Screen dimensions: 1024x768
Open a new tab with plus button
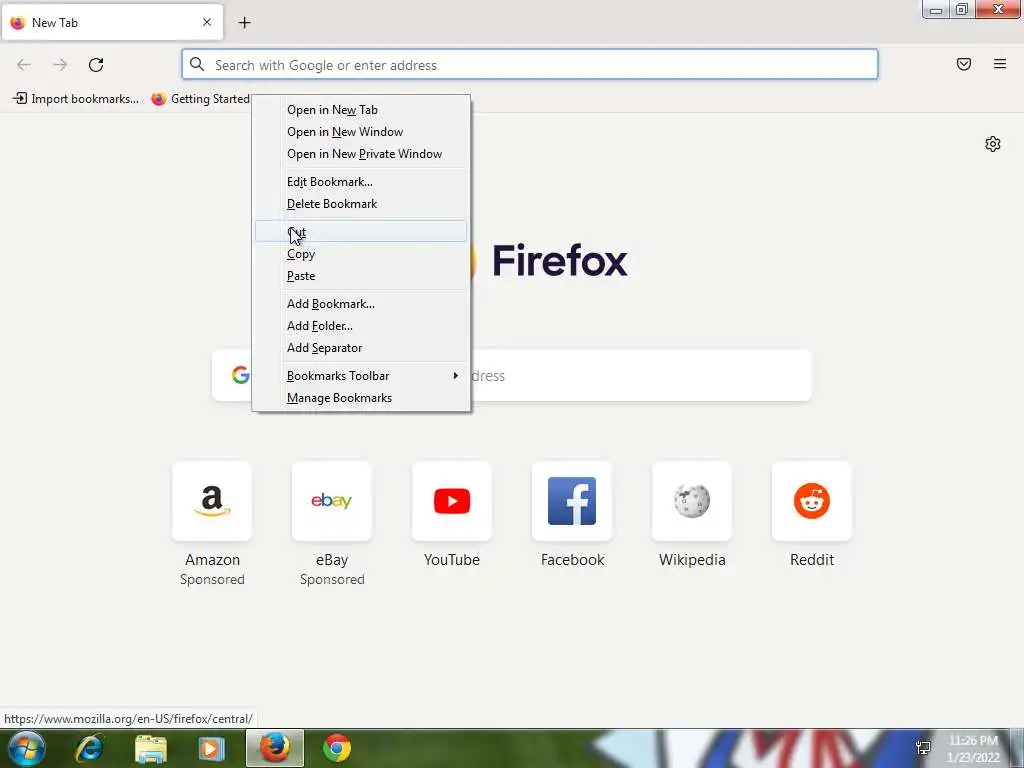(x=244, y=23)
